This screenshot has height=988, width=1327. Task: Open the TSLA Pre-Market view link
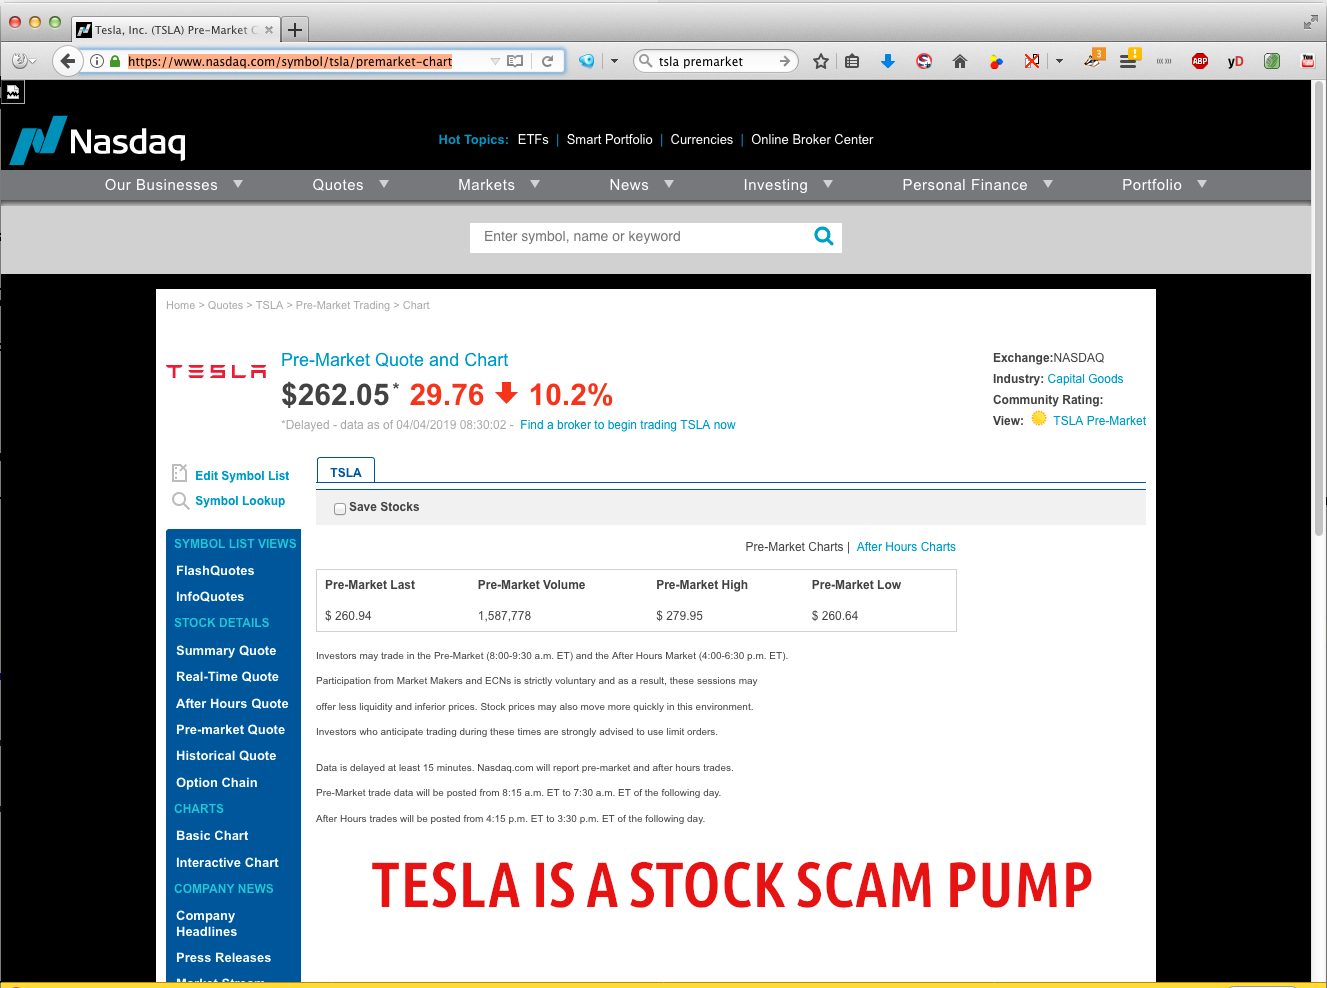(x=1099, y=421)
